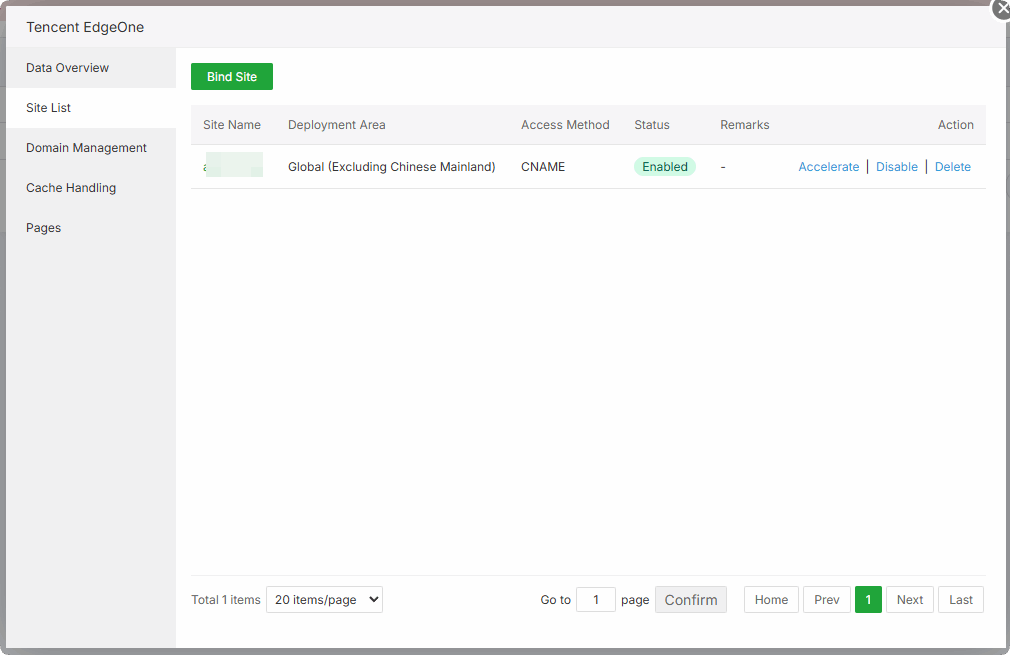This screenshot has height=655, width=1010.
Task: Go to Domain Management
Action: tap(86, 148)
